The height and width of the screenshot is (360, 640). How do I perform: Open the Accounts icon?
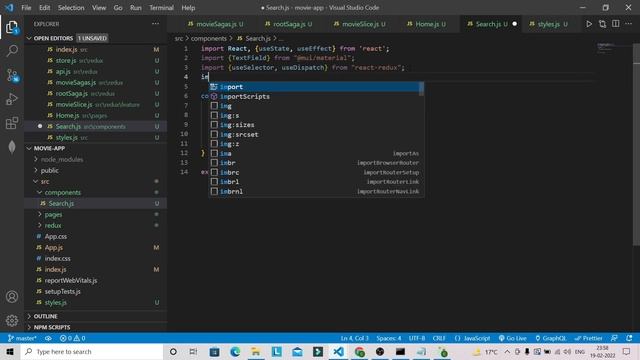click(12, 297)
